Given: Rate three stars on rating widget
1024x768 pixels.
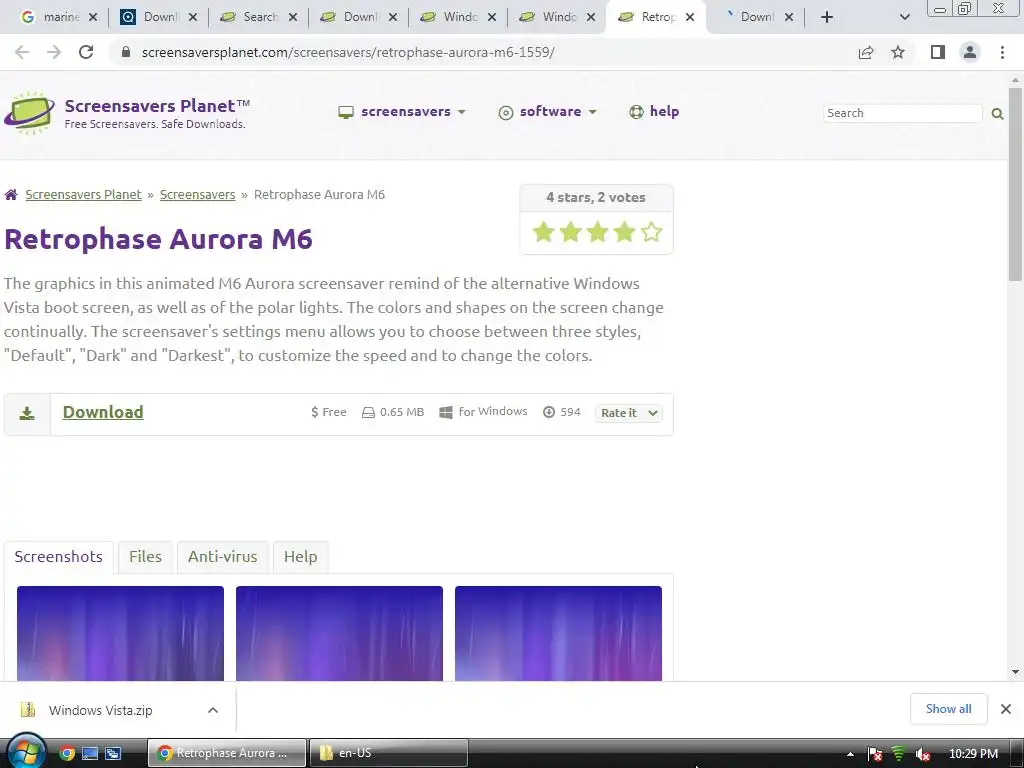Looking at the screenshot, I should (x=597, y=232).
